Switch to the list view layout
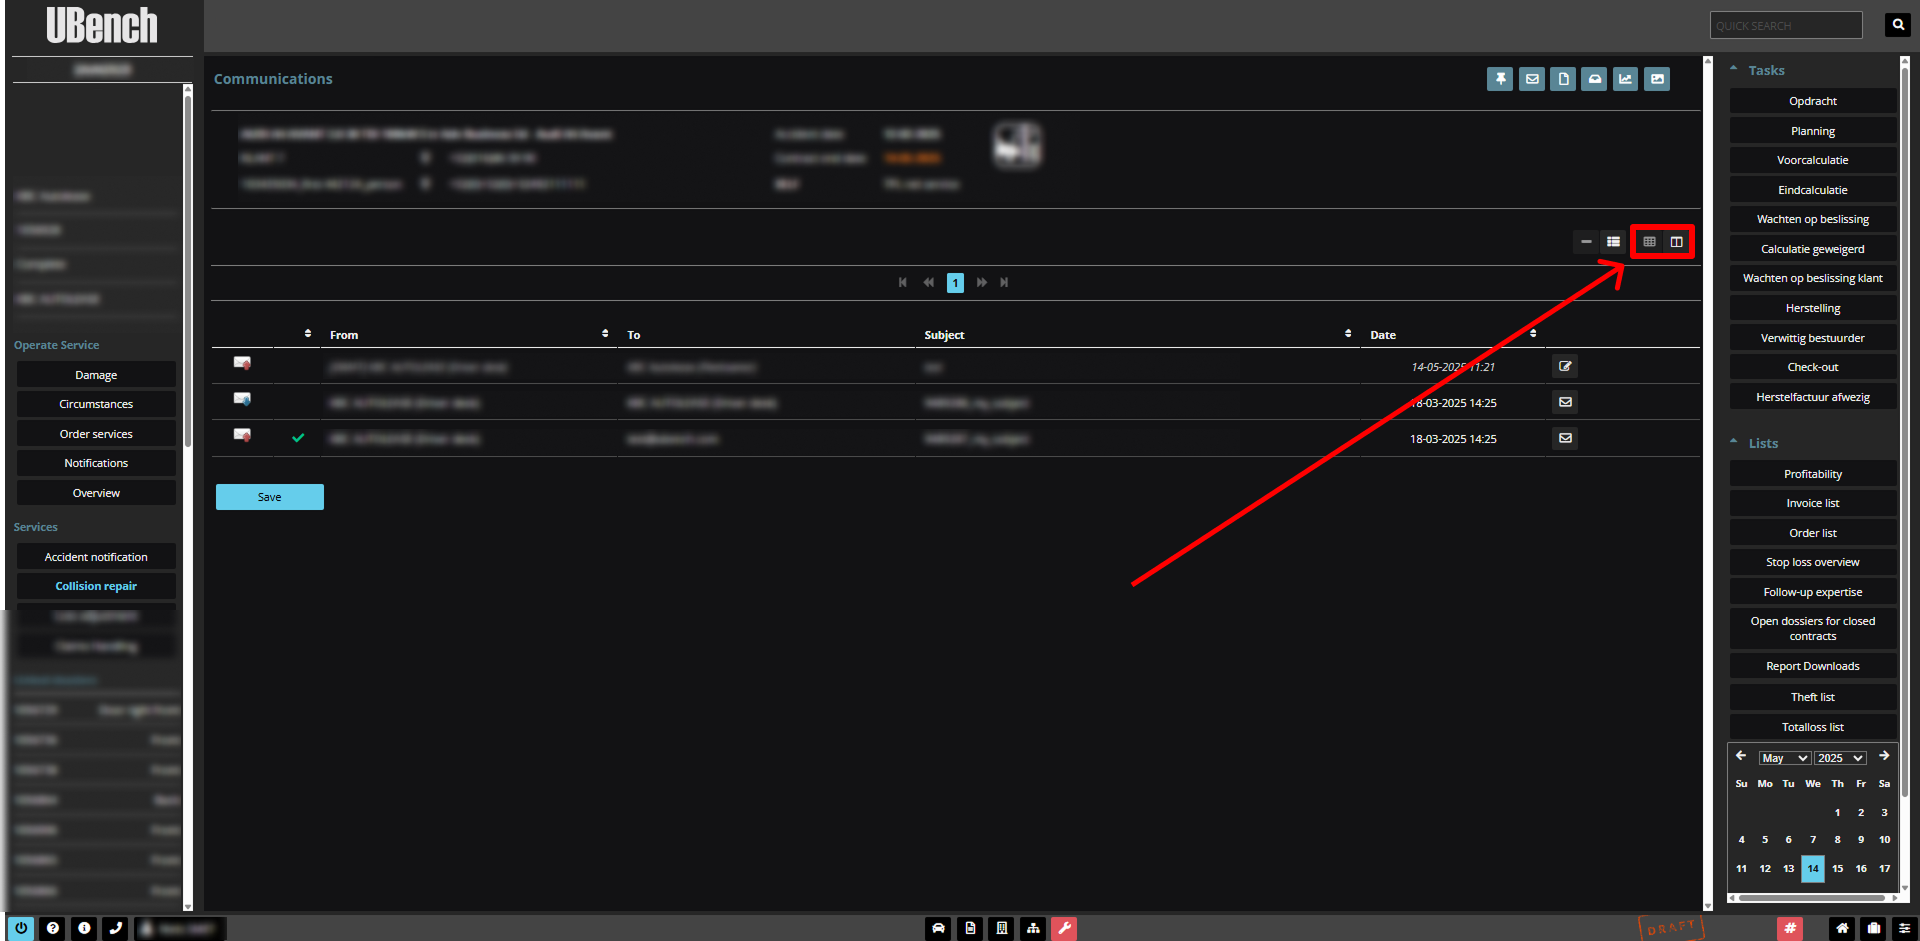Image resolution: width=1920 pixels, height=941 pixels. [x=1613, y=242]
